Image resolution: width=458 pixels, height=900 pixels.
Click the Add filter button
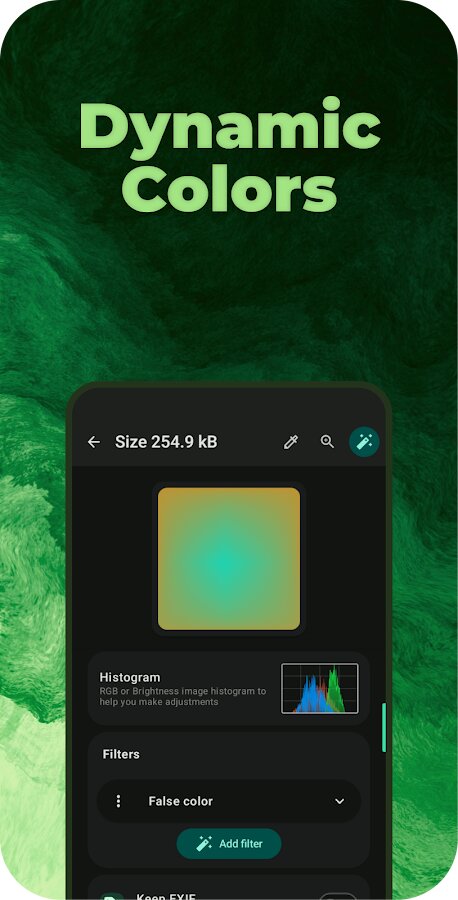click(229, 844)
